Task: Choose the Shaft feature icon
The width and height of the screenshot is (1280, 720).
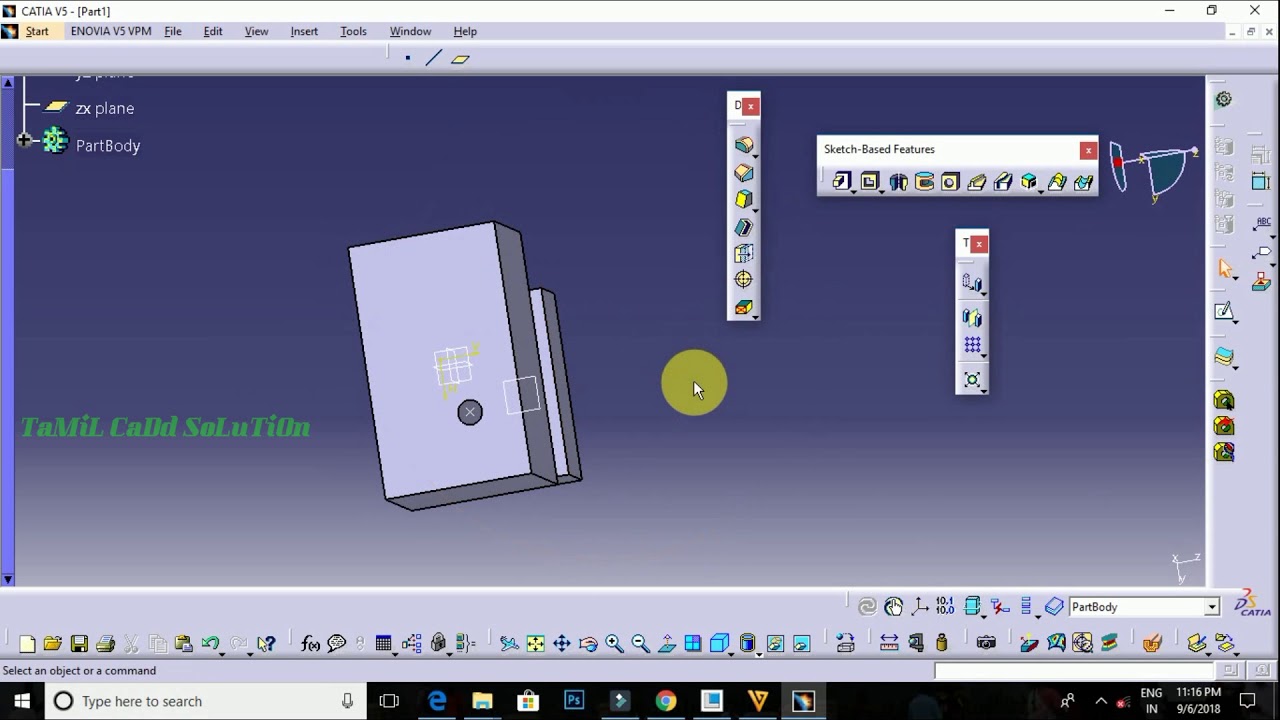Action: [898, 181]
